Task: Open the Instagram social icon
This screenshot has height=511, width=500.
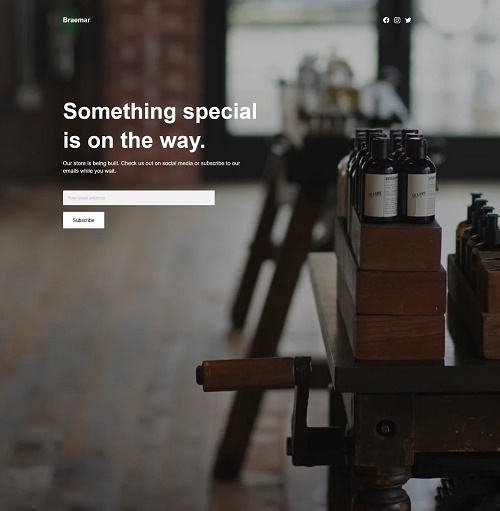Action: click(397, 20)
